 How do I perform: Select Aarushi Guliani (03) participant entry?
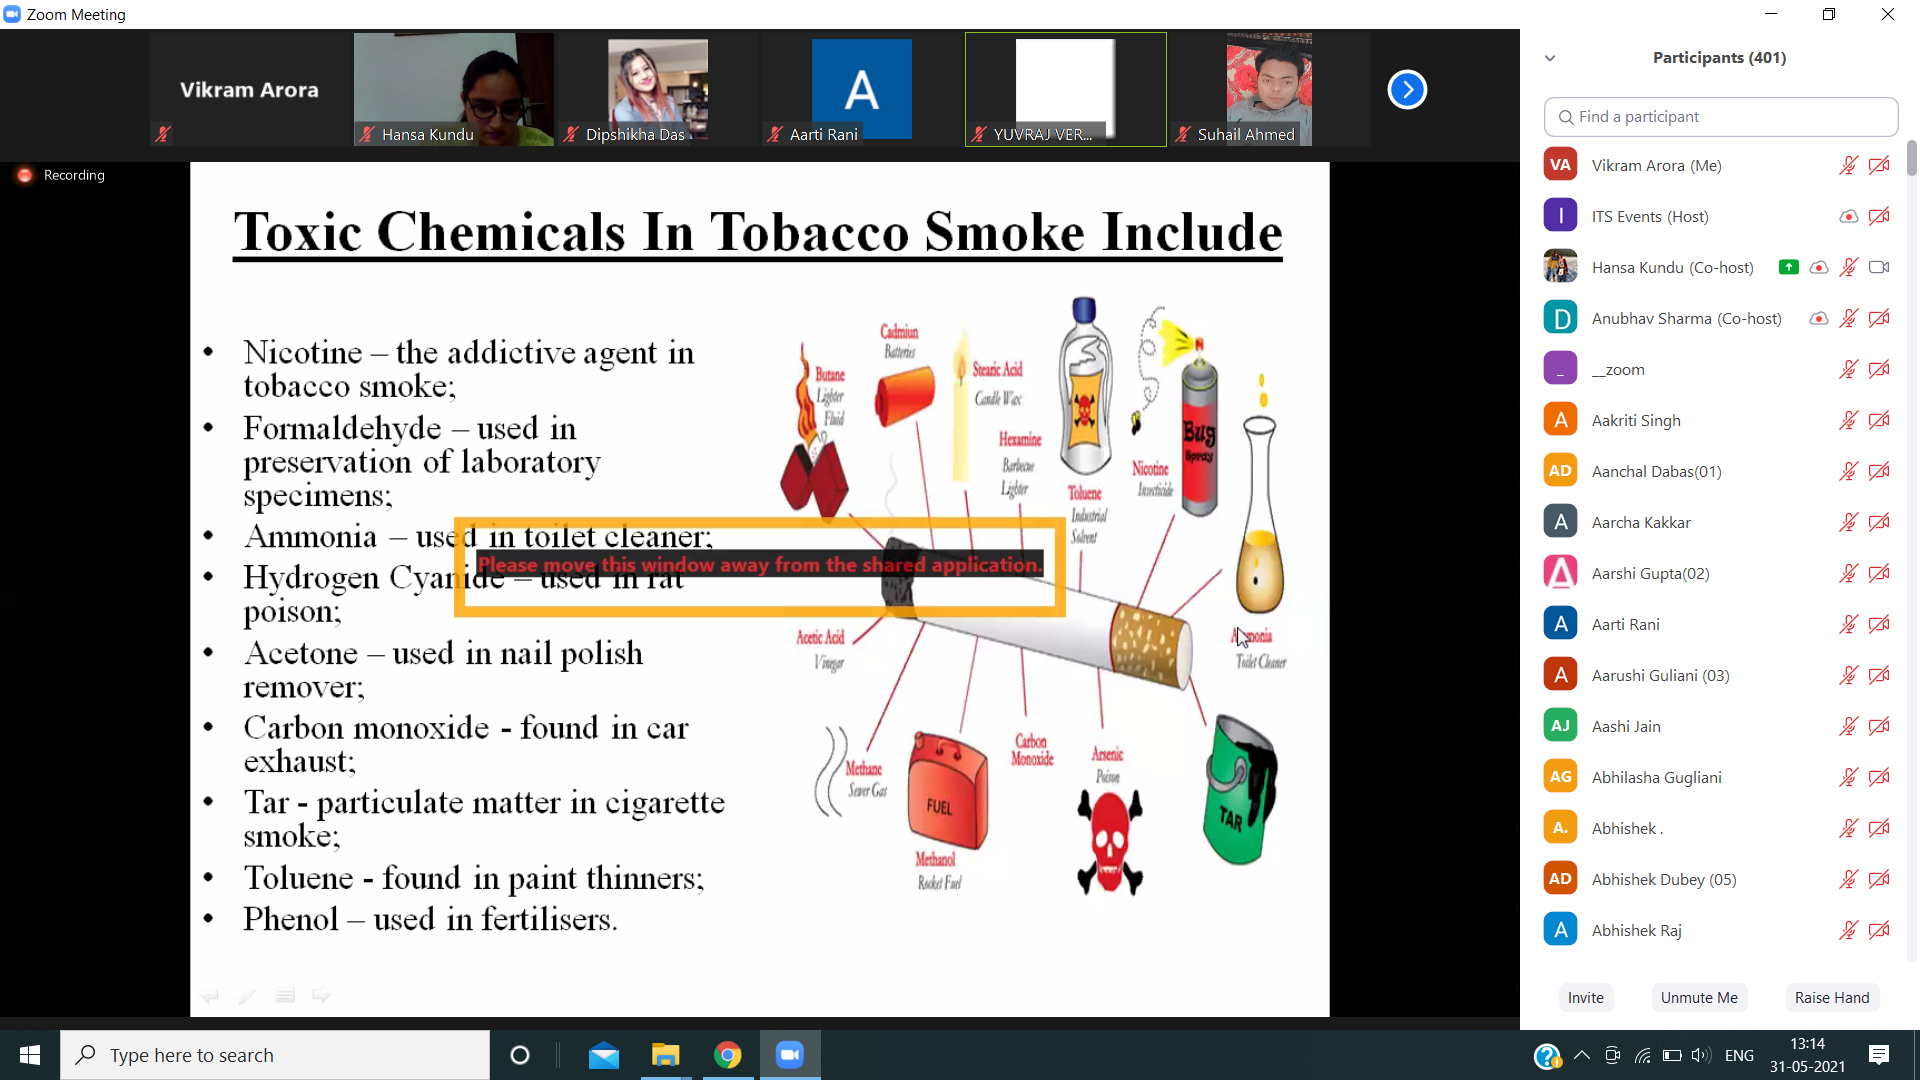(1660, 675)
